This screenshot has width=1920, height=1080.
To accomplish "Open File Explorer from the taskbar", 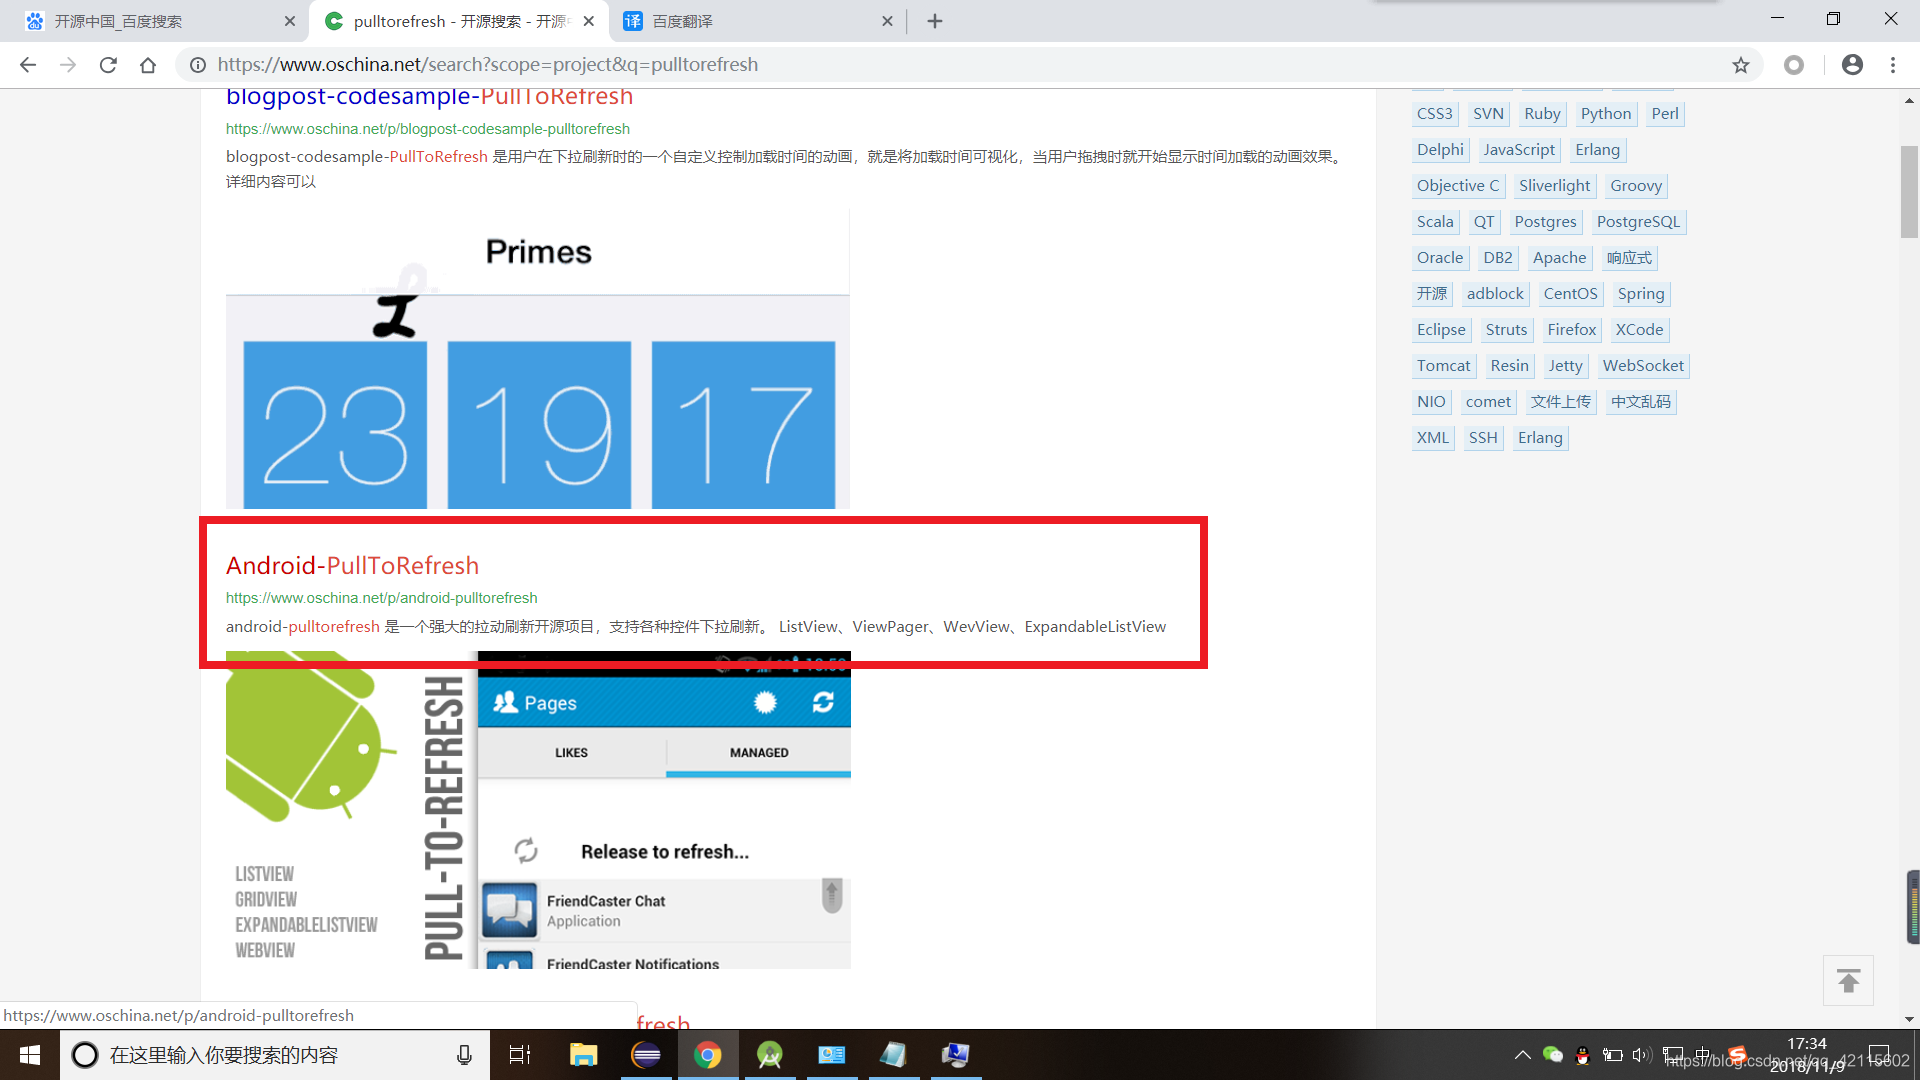I will (583, 1055).
